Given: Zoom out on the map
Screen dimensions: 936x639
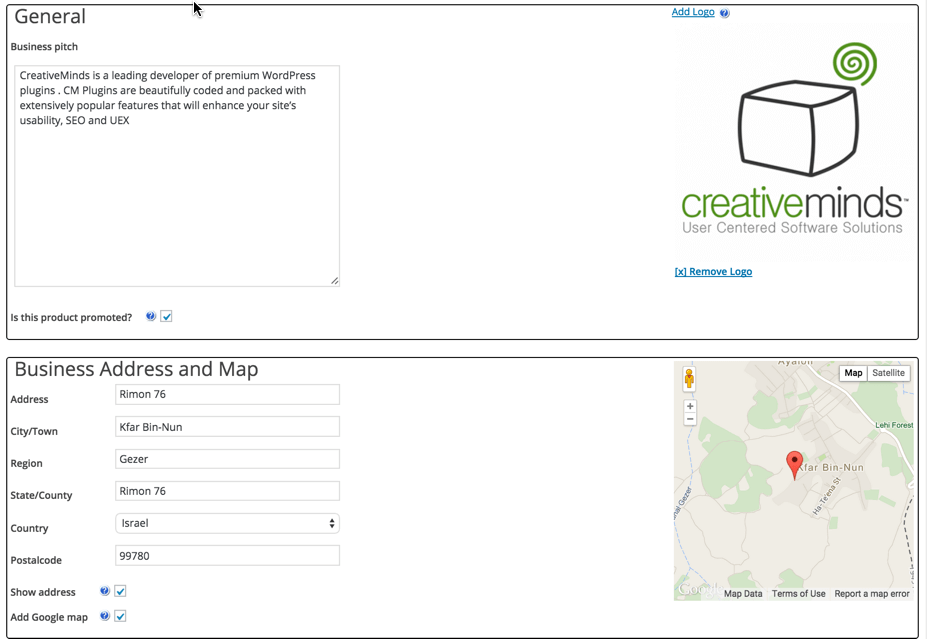Looking at the screenshot, I should point(690,419).
